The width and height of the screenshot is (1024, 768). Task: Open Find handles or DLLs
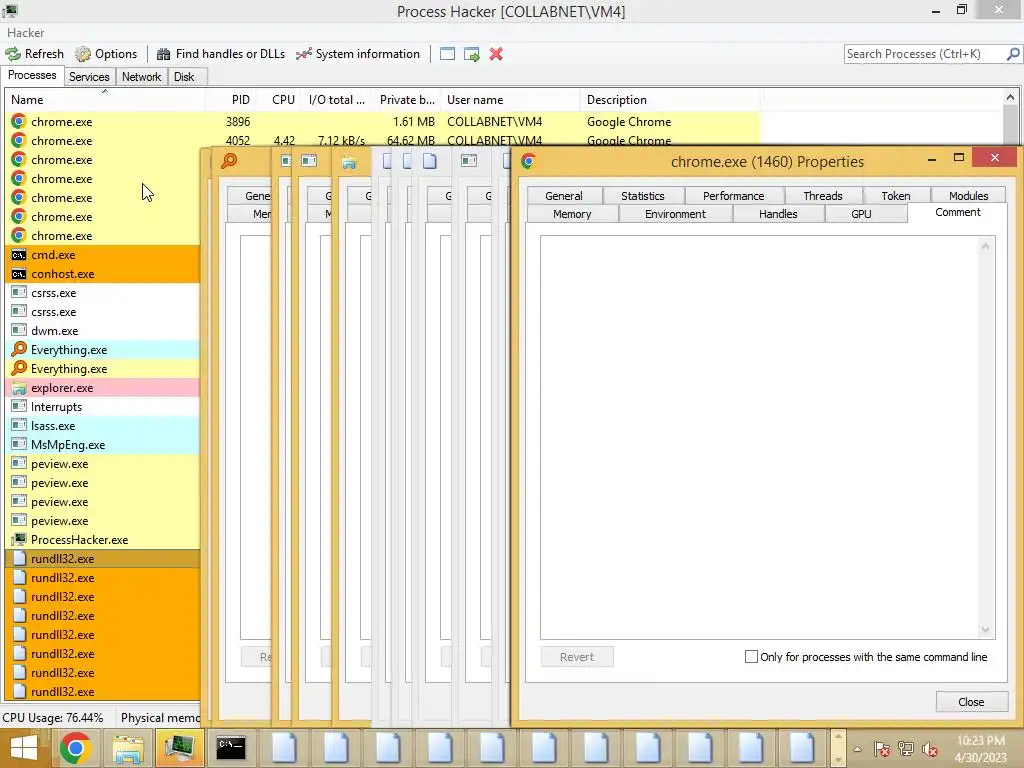[221, 54]
